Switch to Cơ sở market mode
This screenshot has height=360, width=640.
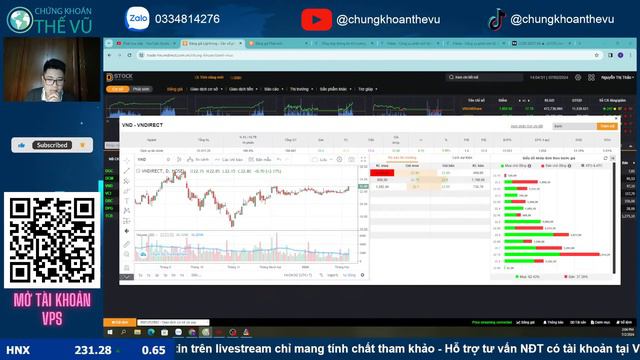[118, 89]
